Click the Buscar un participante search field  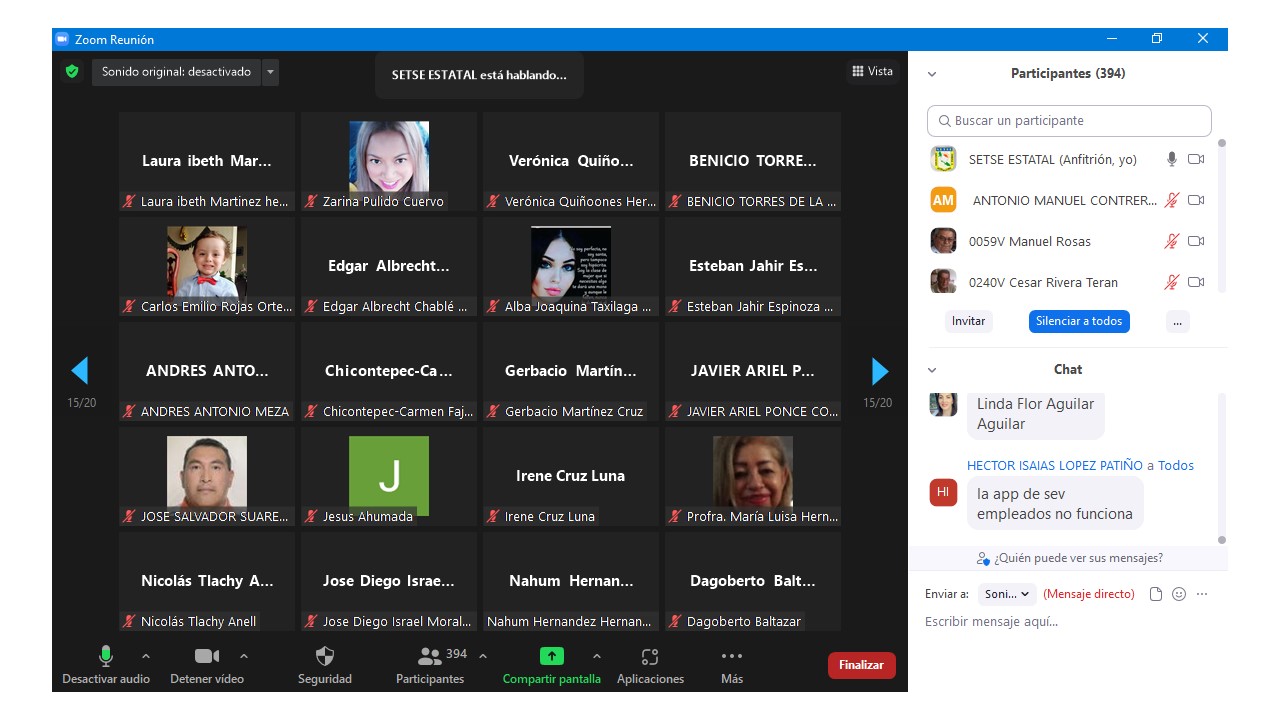pos(1069,121)
